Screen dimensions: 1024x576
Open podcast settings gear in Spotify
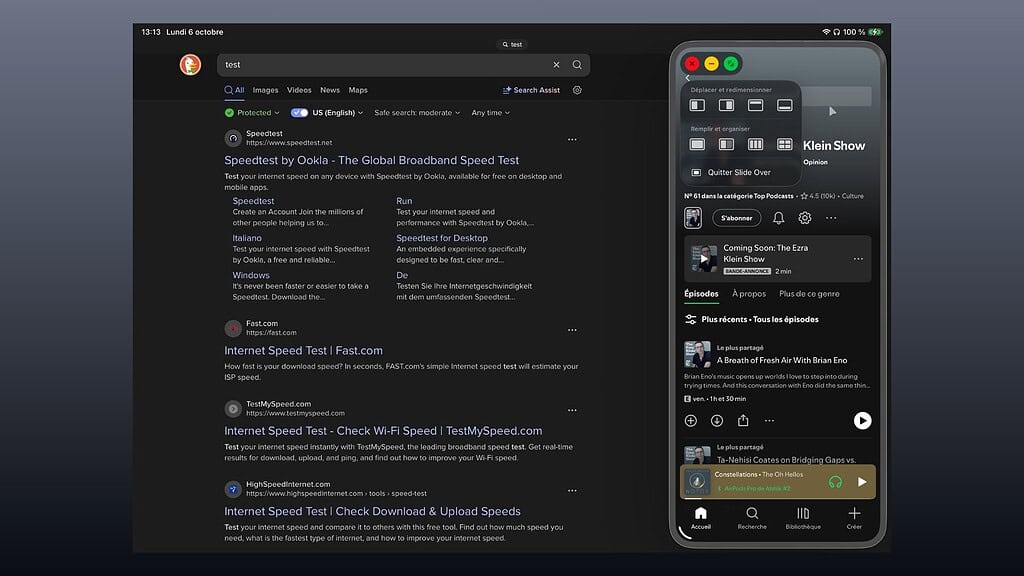[x=805, y=218]
